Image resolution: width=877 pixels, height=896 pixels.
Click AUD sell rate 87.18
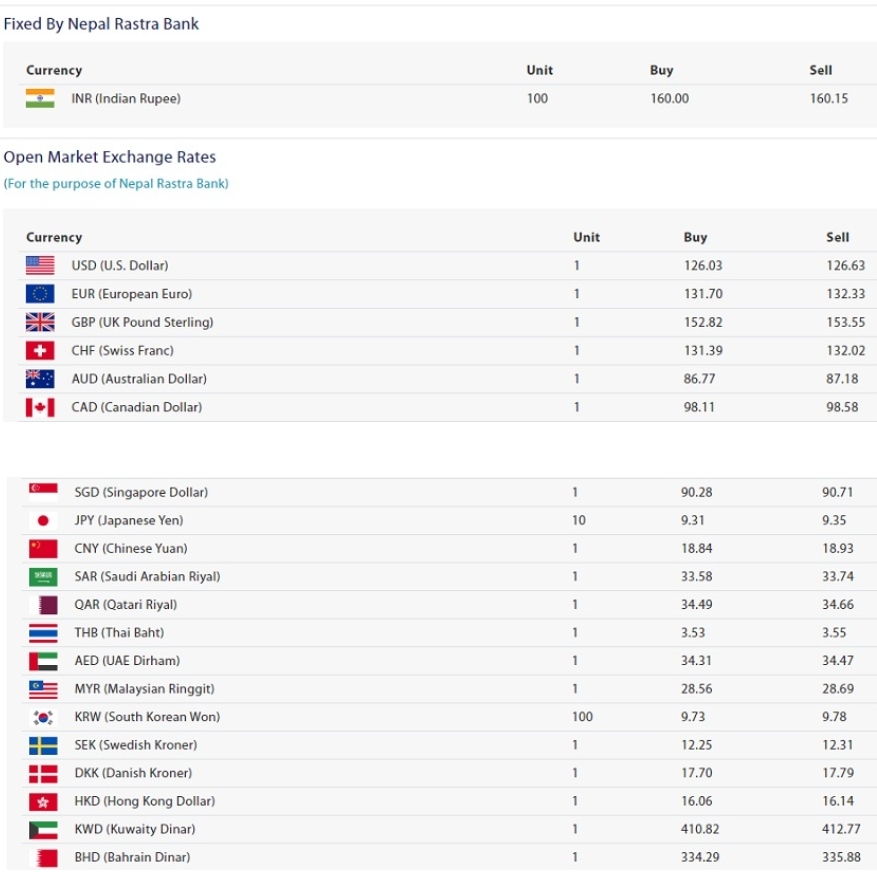coord(842,379)
